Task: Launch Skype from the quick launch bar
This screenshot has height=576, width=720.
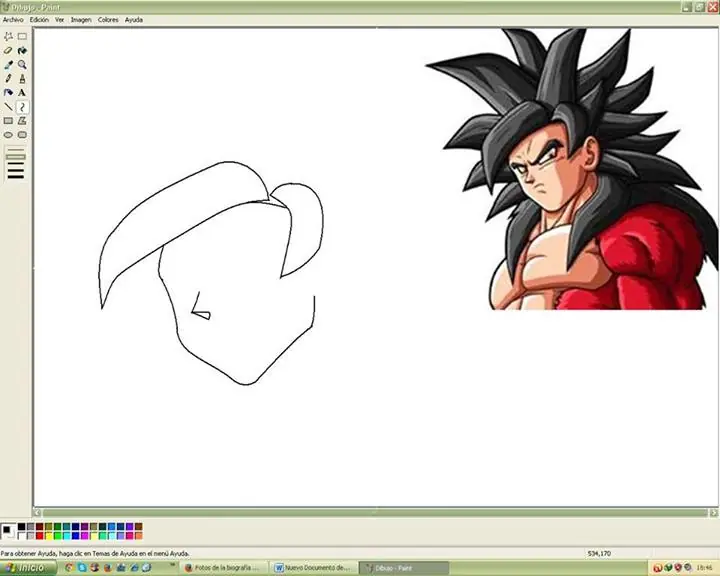Action: click(82, 568)
